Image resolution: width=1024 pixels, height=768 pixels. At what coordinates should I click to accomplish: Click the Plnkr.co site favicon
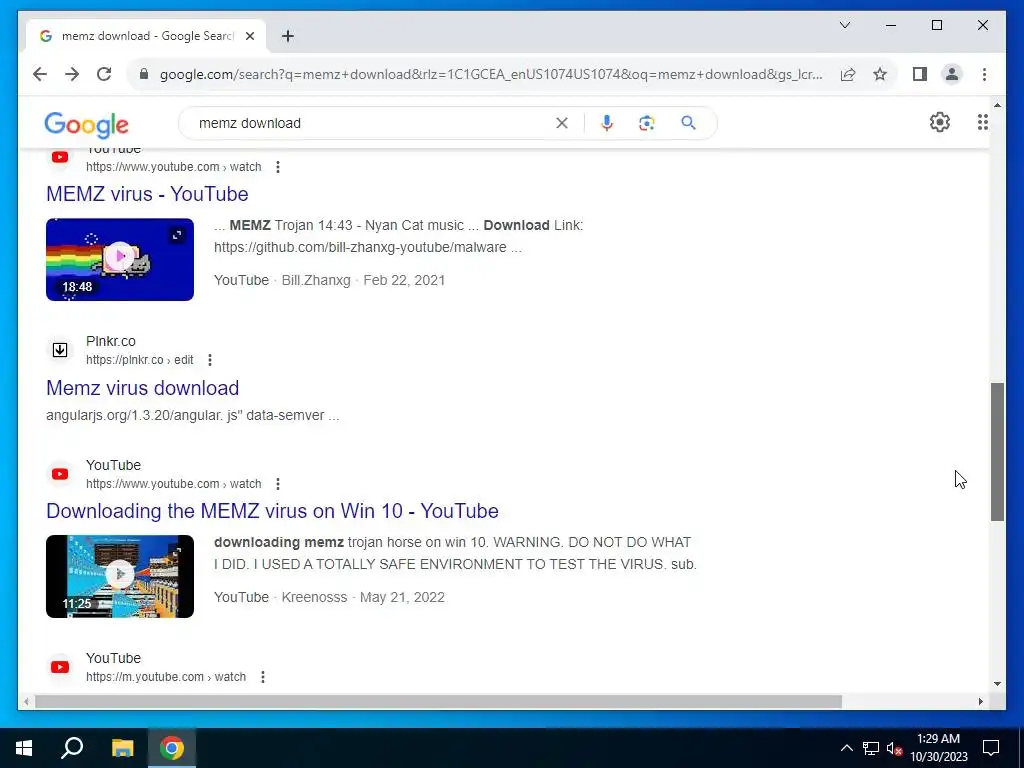(x=60, y=350)
